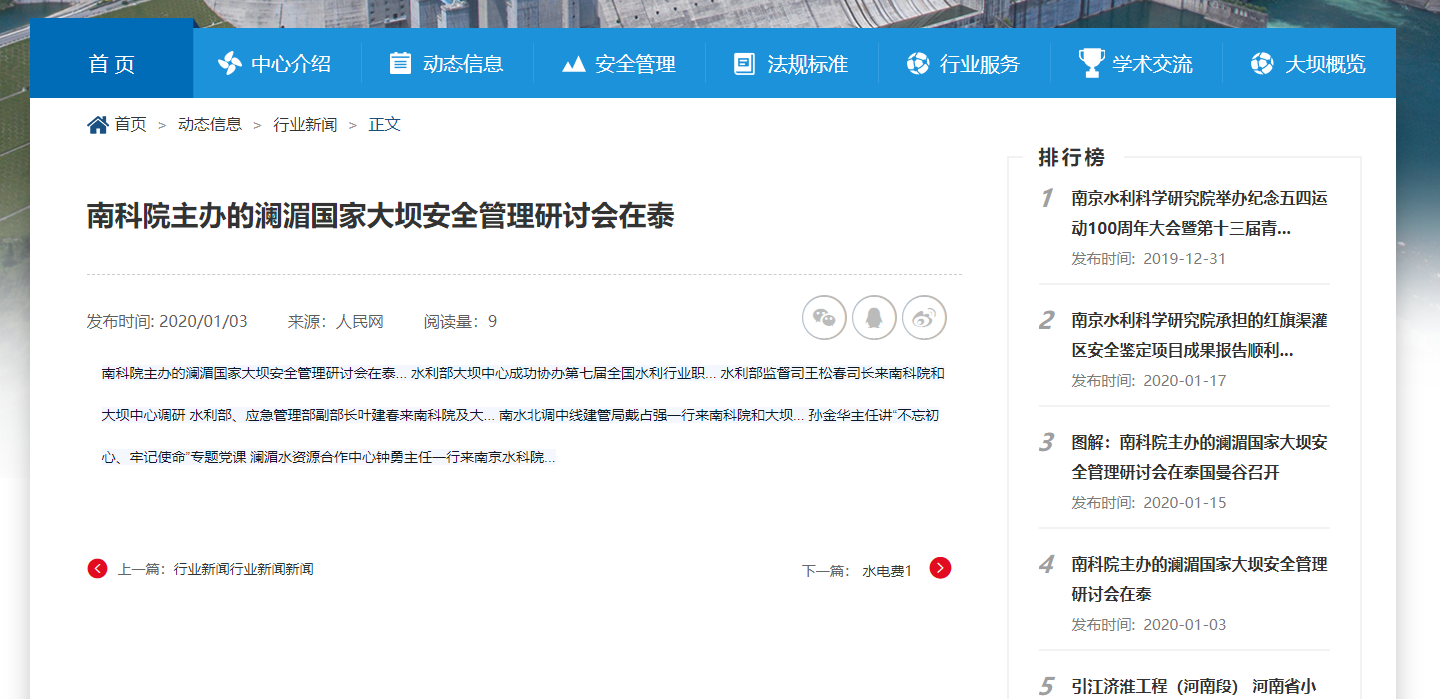Open next article 水电费1
This screenshot has width=1440, height=699.
pyautogui.click(x=888, y=571)
